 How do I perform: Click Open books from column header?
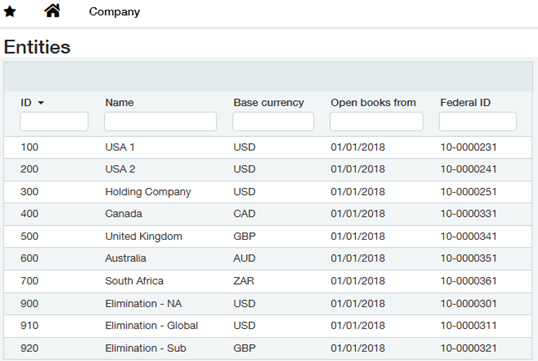[373, 102]
